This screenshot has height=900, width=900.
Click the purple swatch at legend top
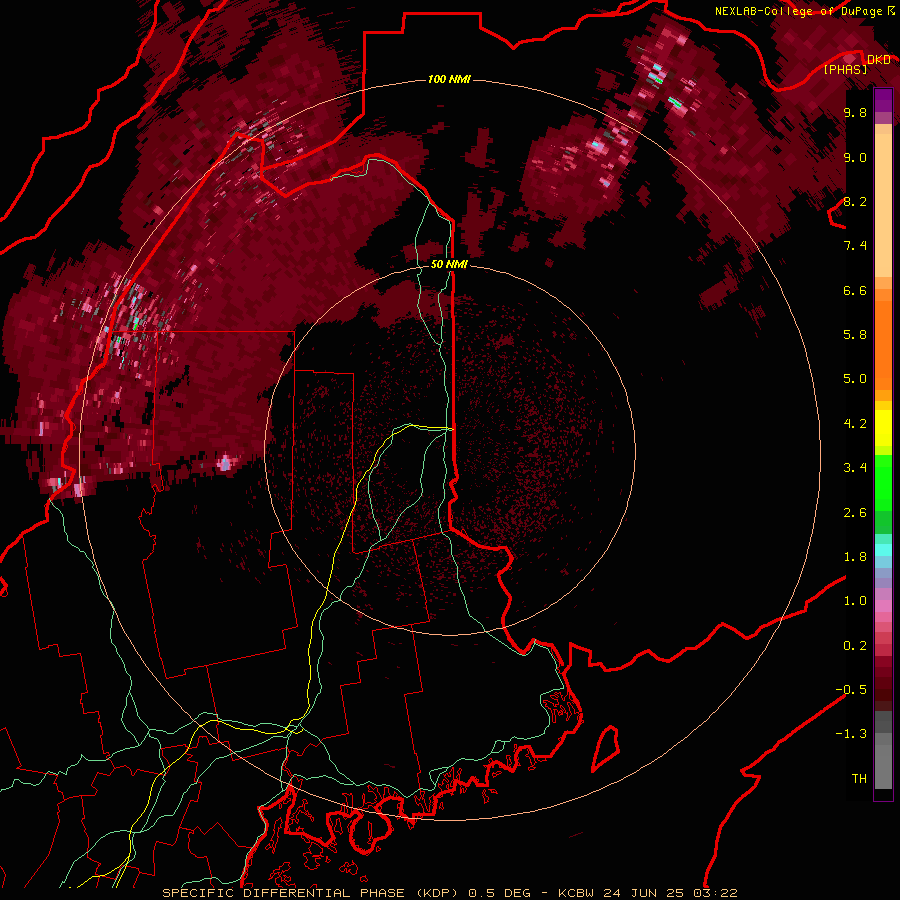(x=883, y=100)
